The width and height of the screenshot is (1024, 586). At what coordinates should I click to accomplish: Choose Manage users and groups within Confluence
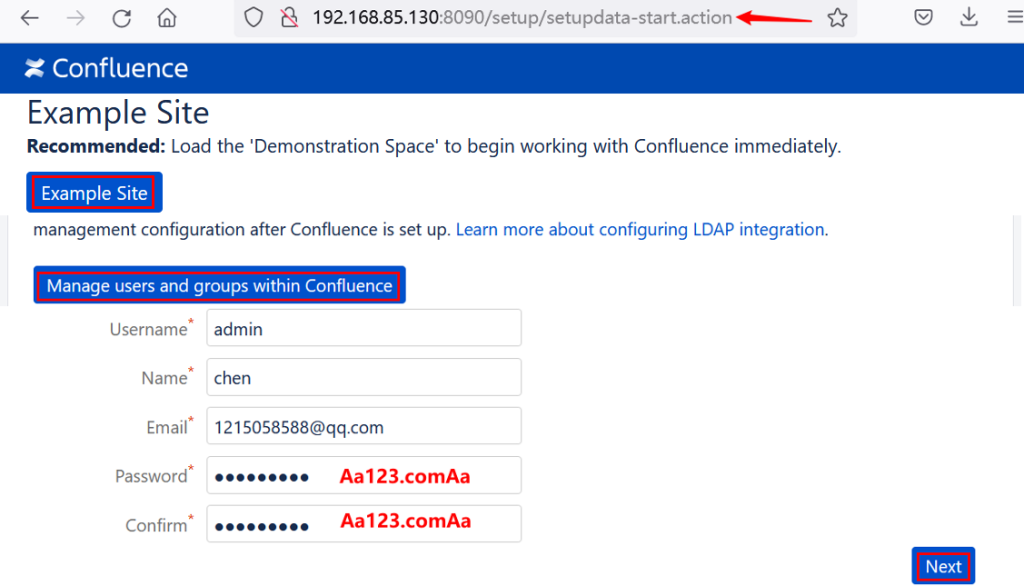point(219,285)
